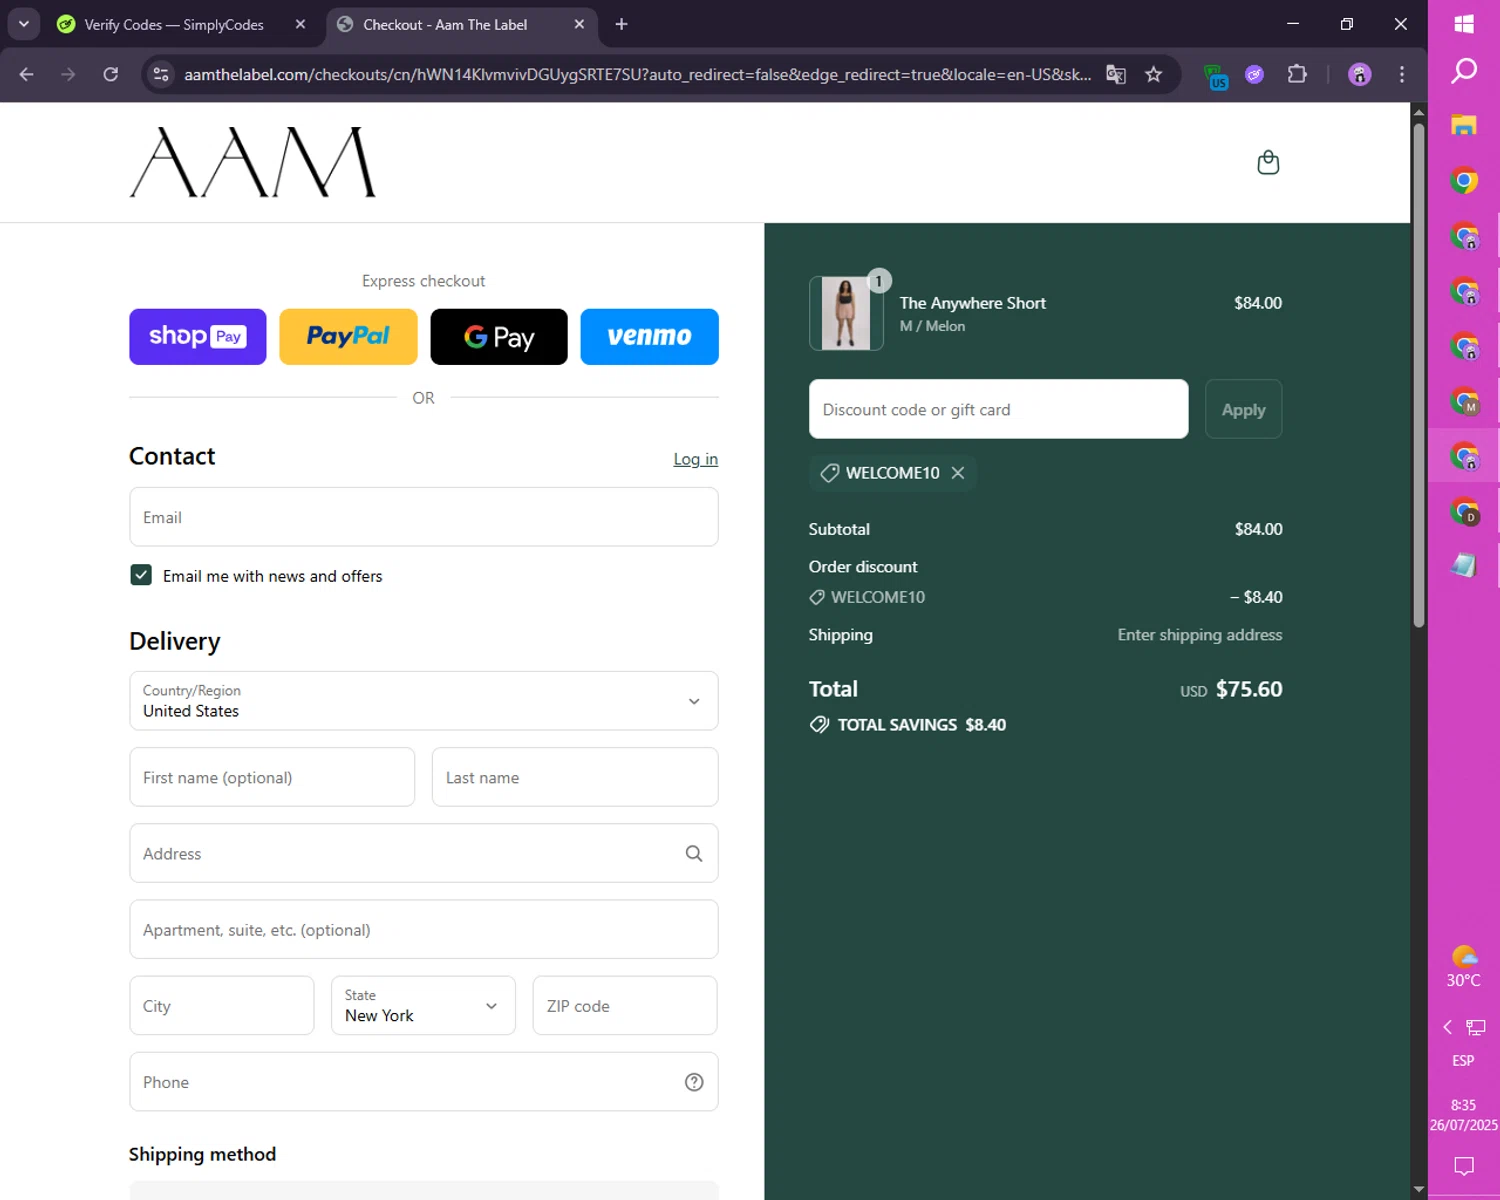
Task: Click the phone field help question icon
Action: pyautogui.click(x=694, y=1082)
